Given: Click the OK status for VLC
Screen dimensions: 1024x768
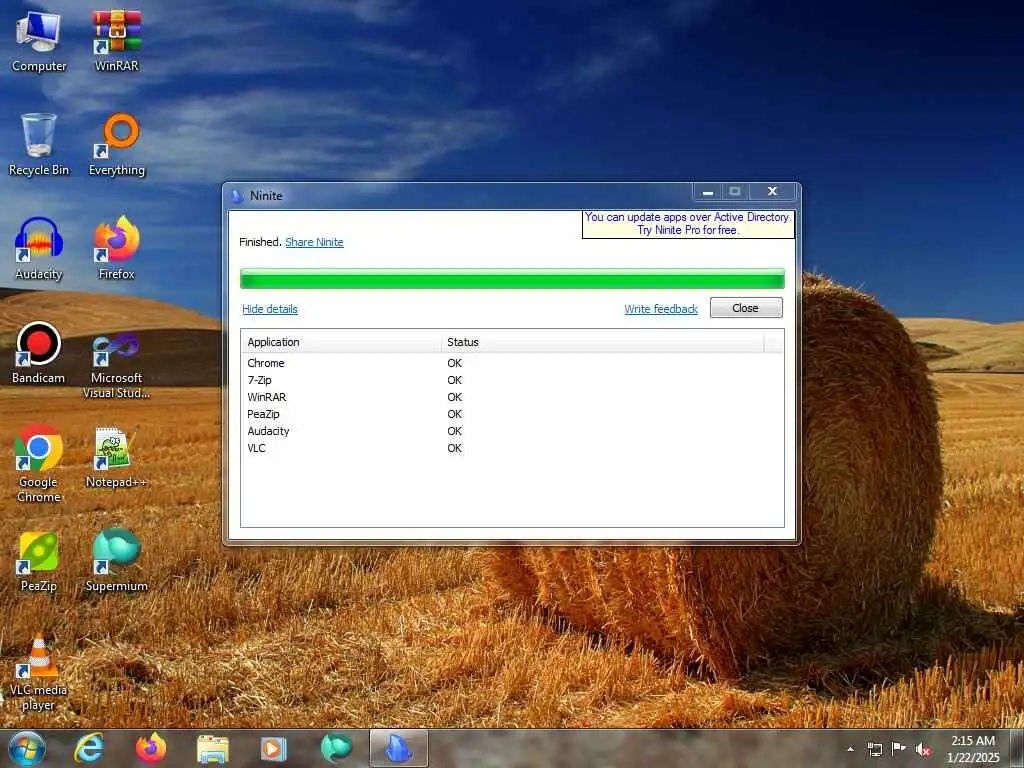Looking at the screenshot, I should (455, 448).
